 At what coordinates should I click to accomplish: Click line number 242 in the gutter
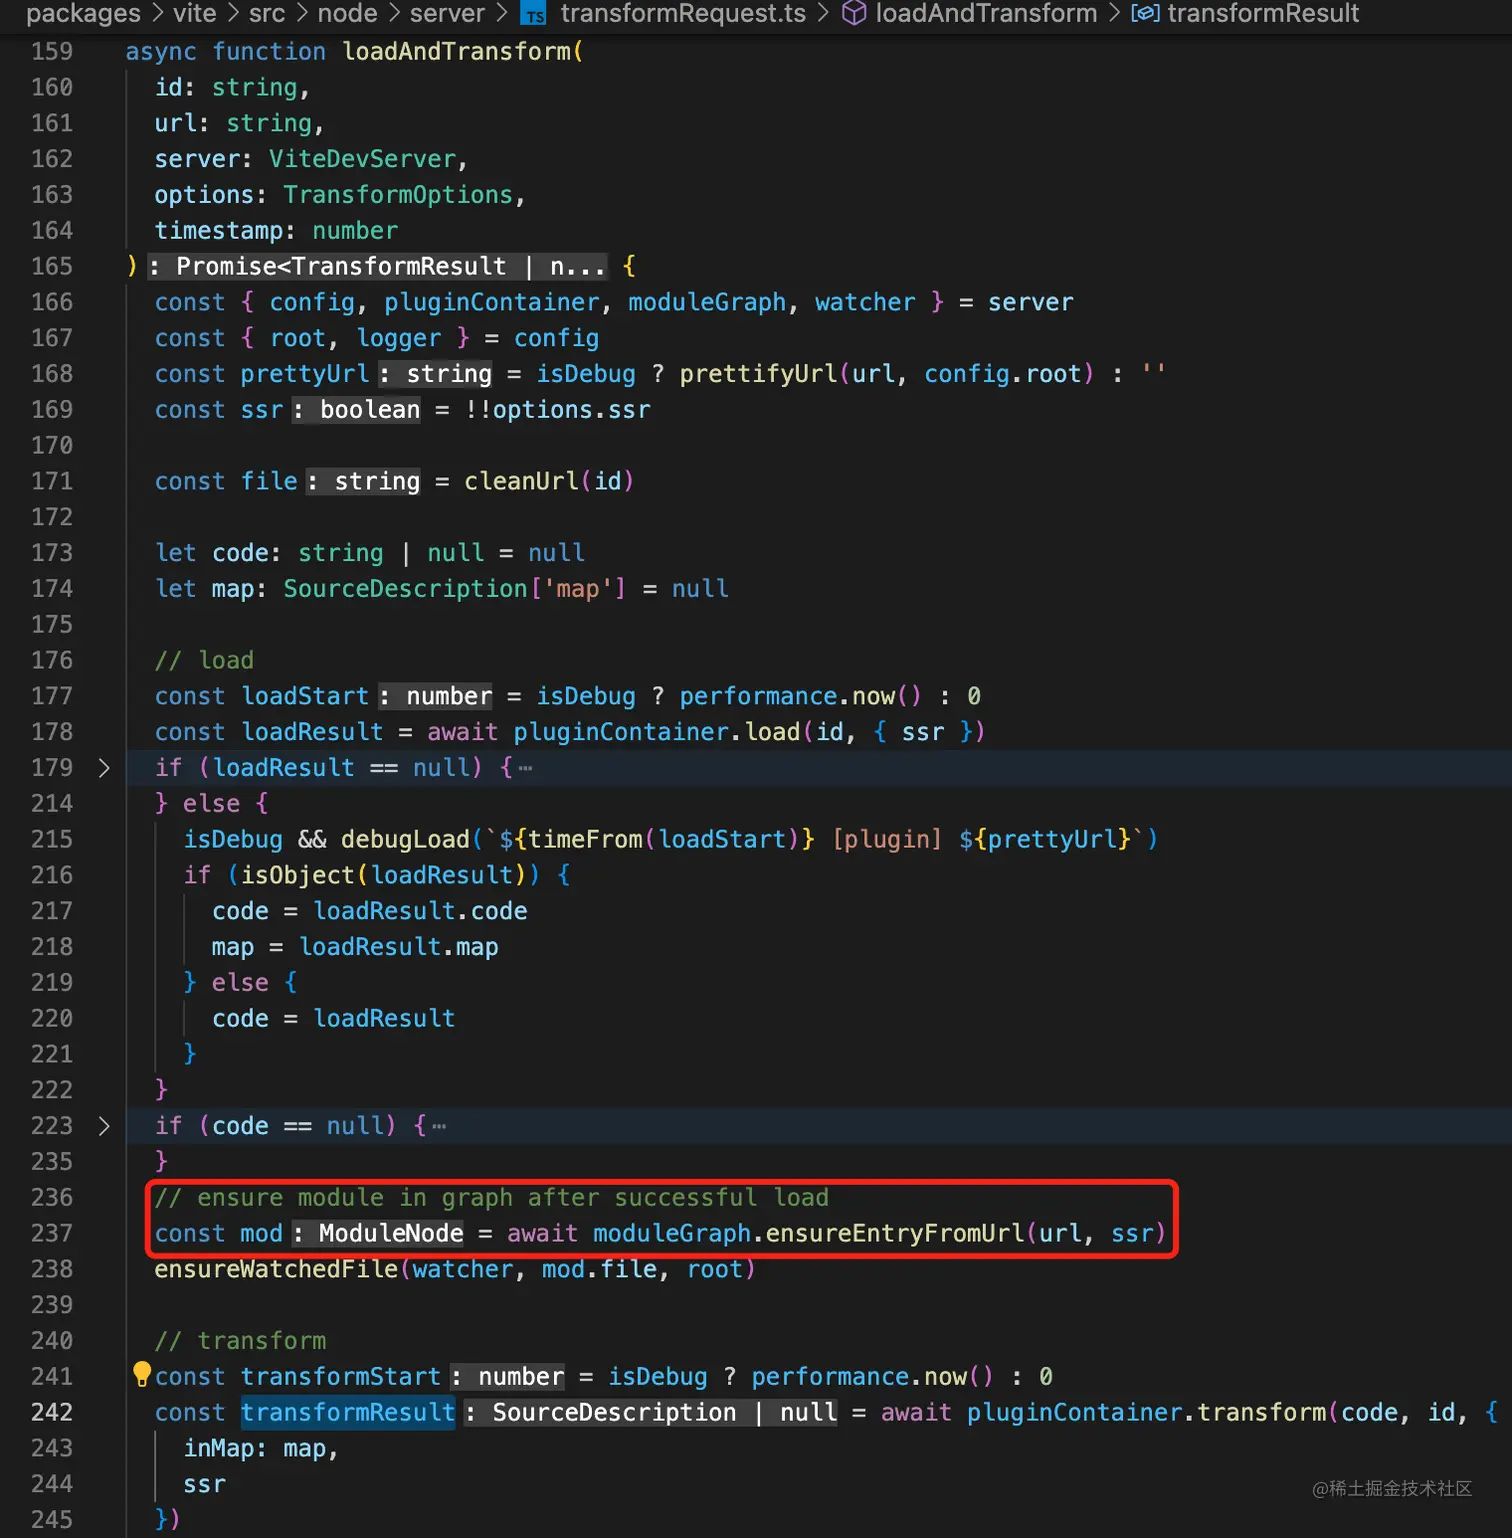coord(52,1412)
